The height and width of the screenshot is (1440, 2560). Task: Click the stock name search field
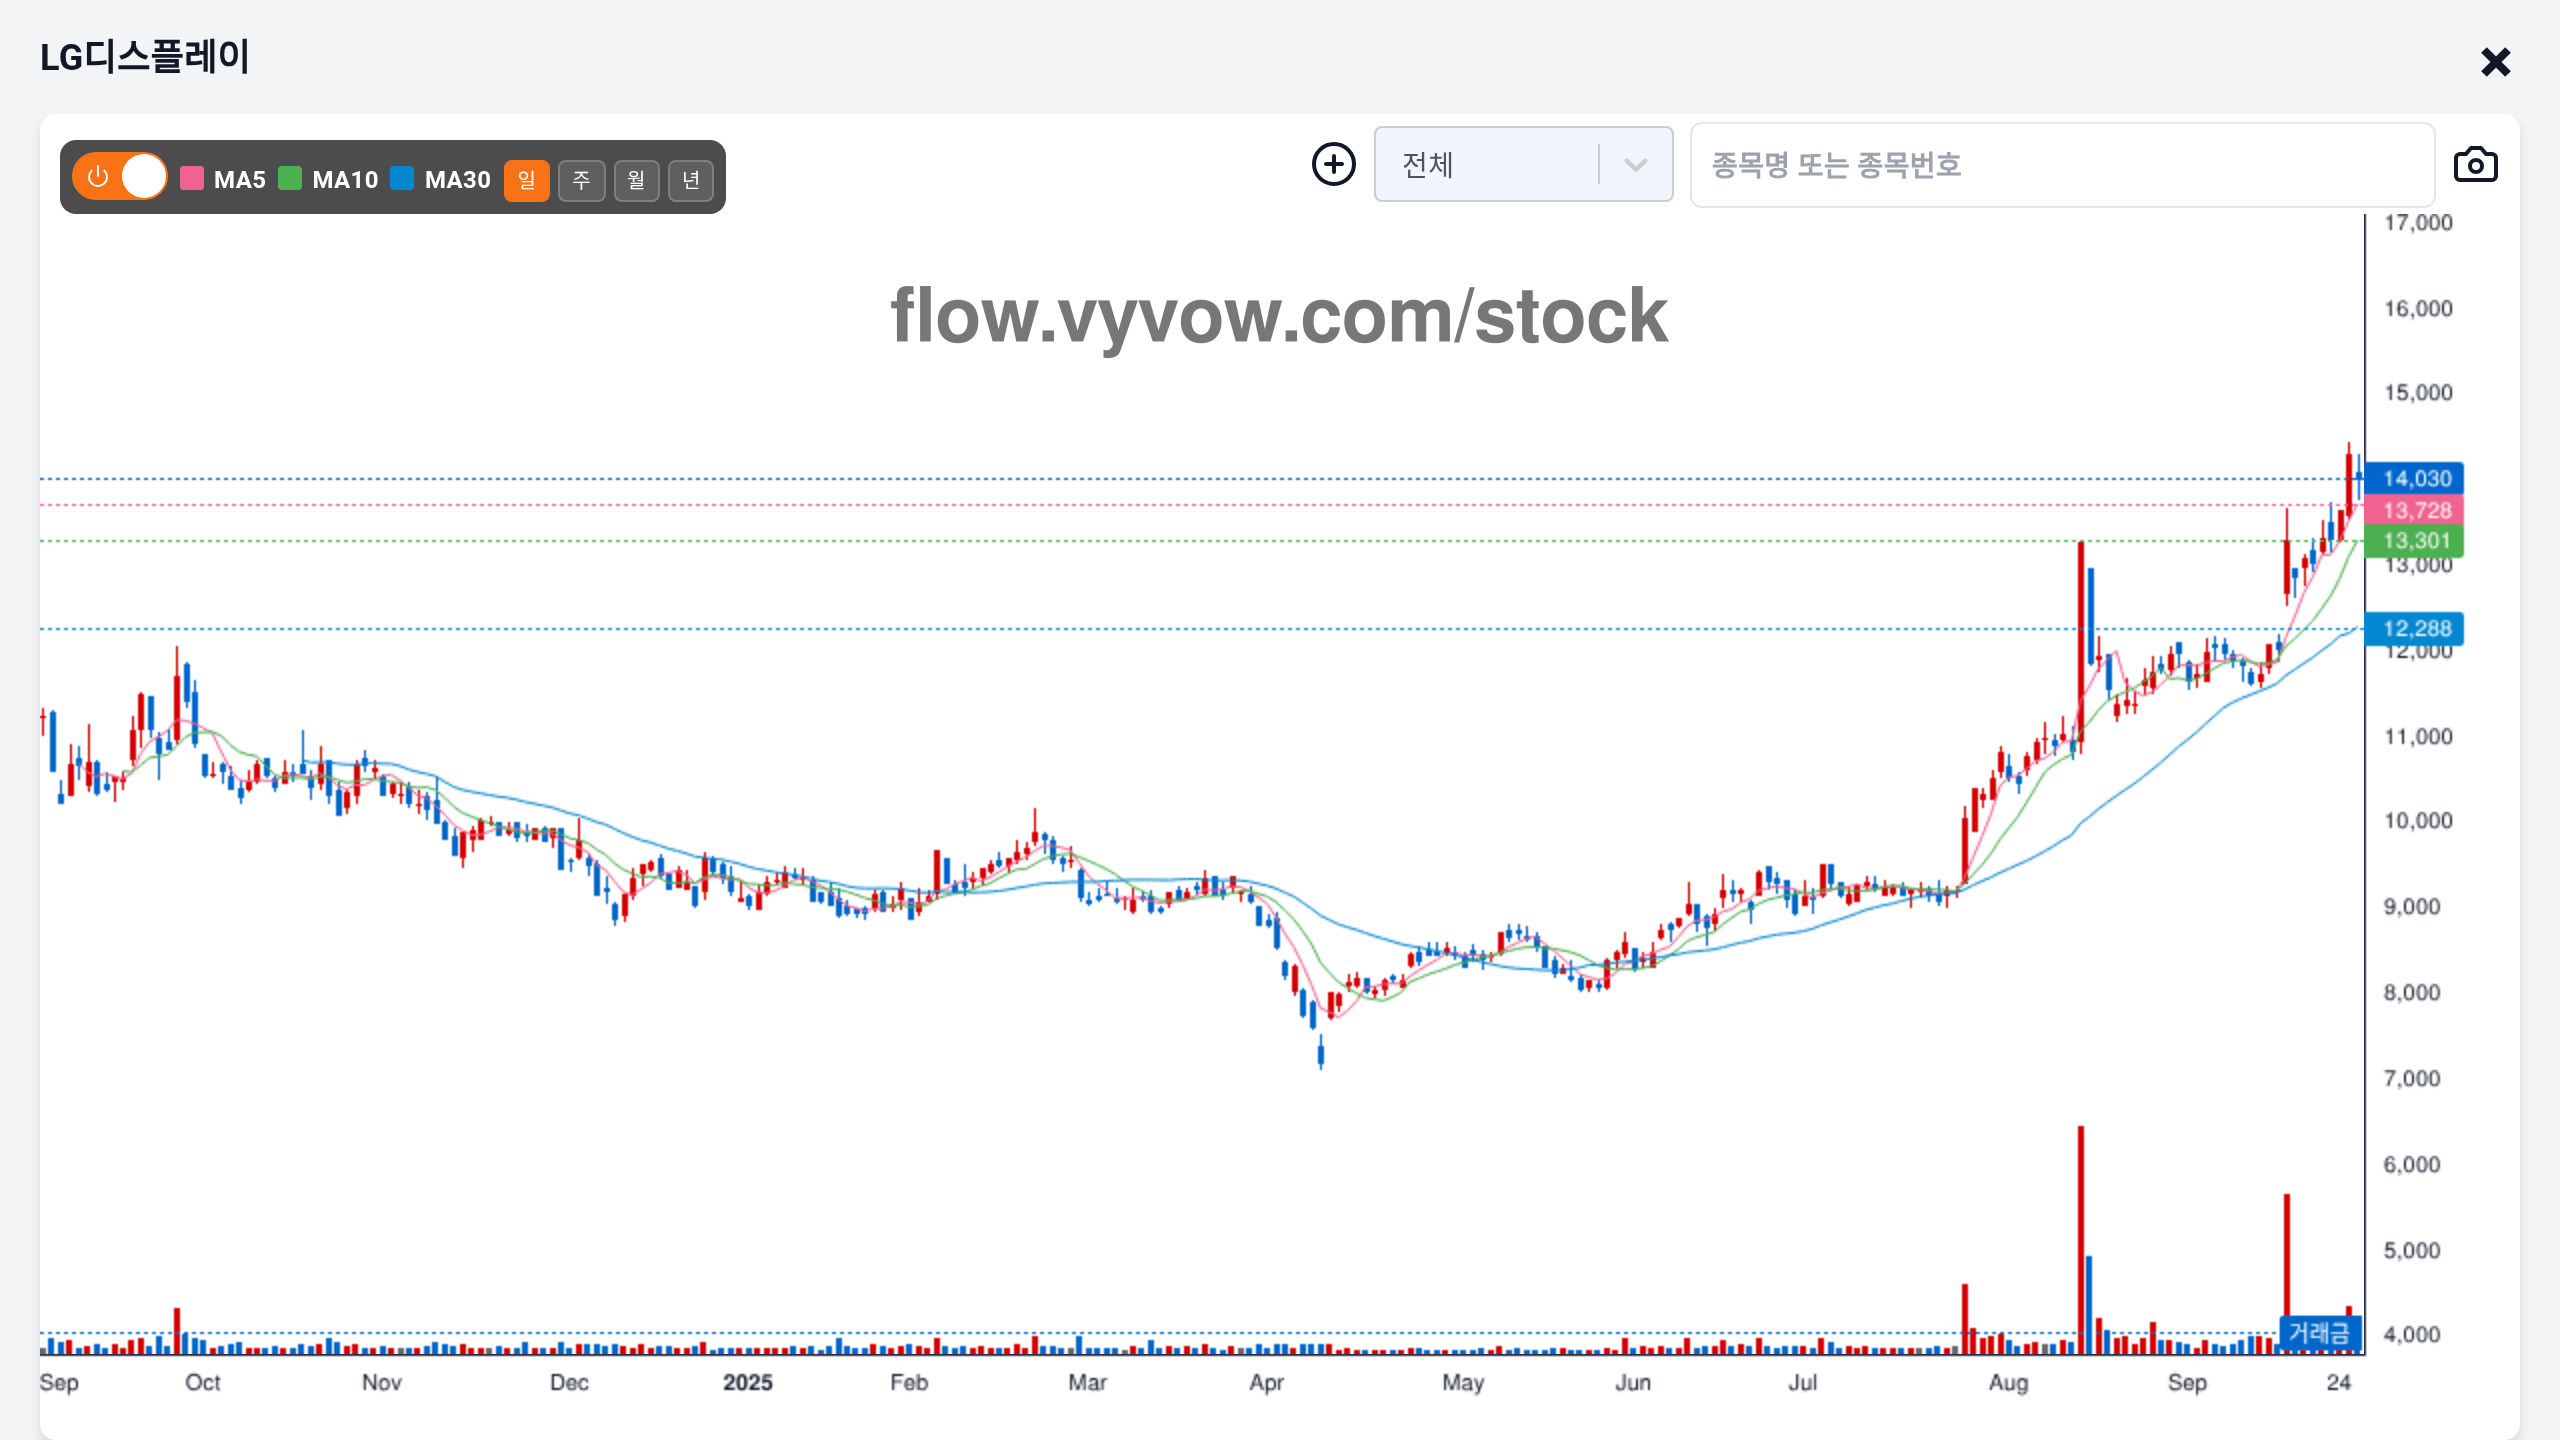click(x=2060, y=165)
